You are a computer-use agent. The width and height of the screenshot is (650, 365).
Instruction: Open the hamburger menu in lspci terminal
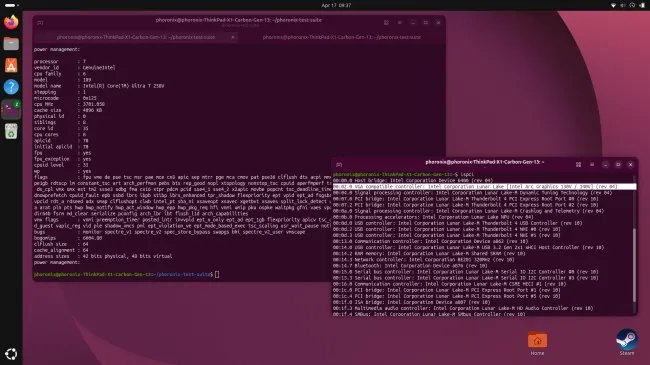[x=592, y=165]
